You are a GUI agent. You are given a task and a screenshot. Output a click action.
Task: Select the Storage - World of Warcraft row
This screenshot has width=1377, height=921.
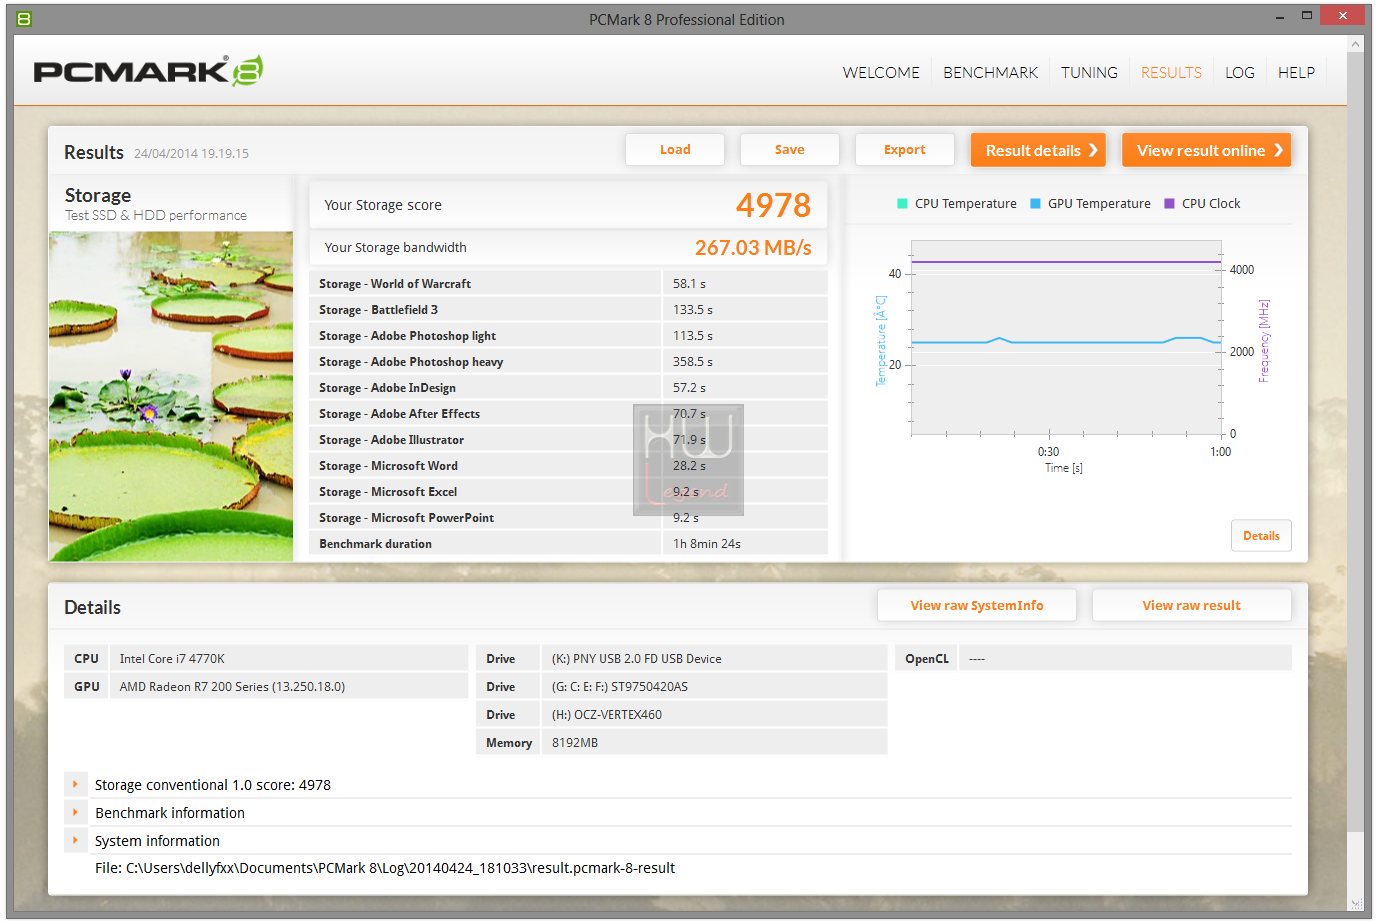point(568,284)
